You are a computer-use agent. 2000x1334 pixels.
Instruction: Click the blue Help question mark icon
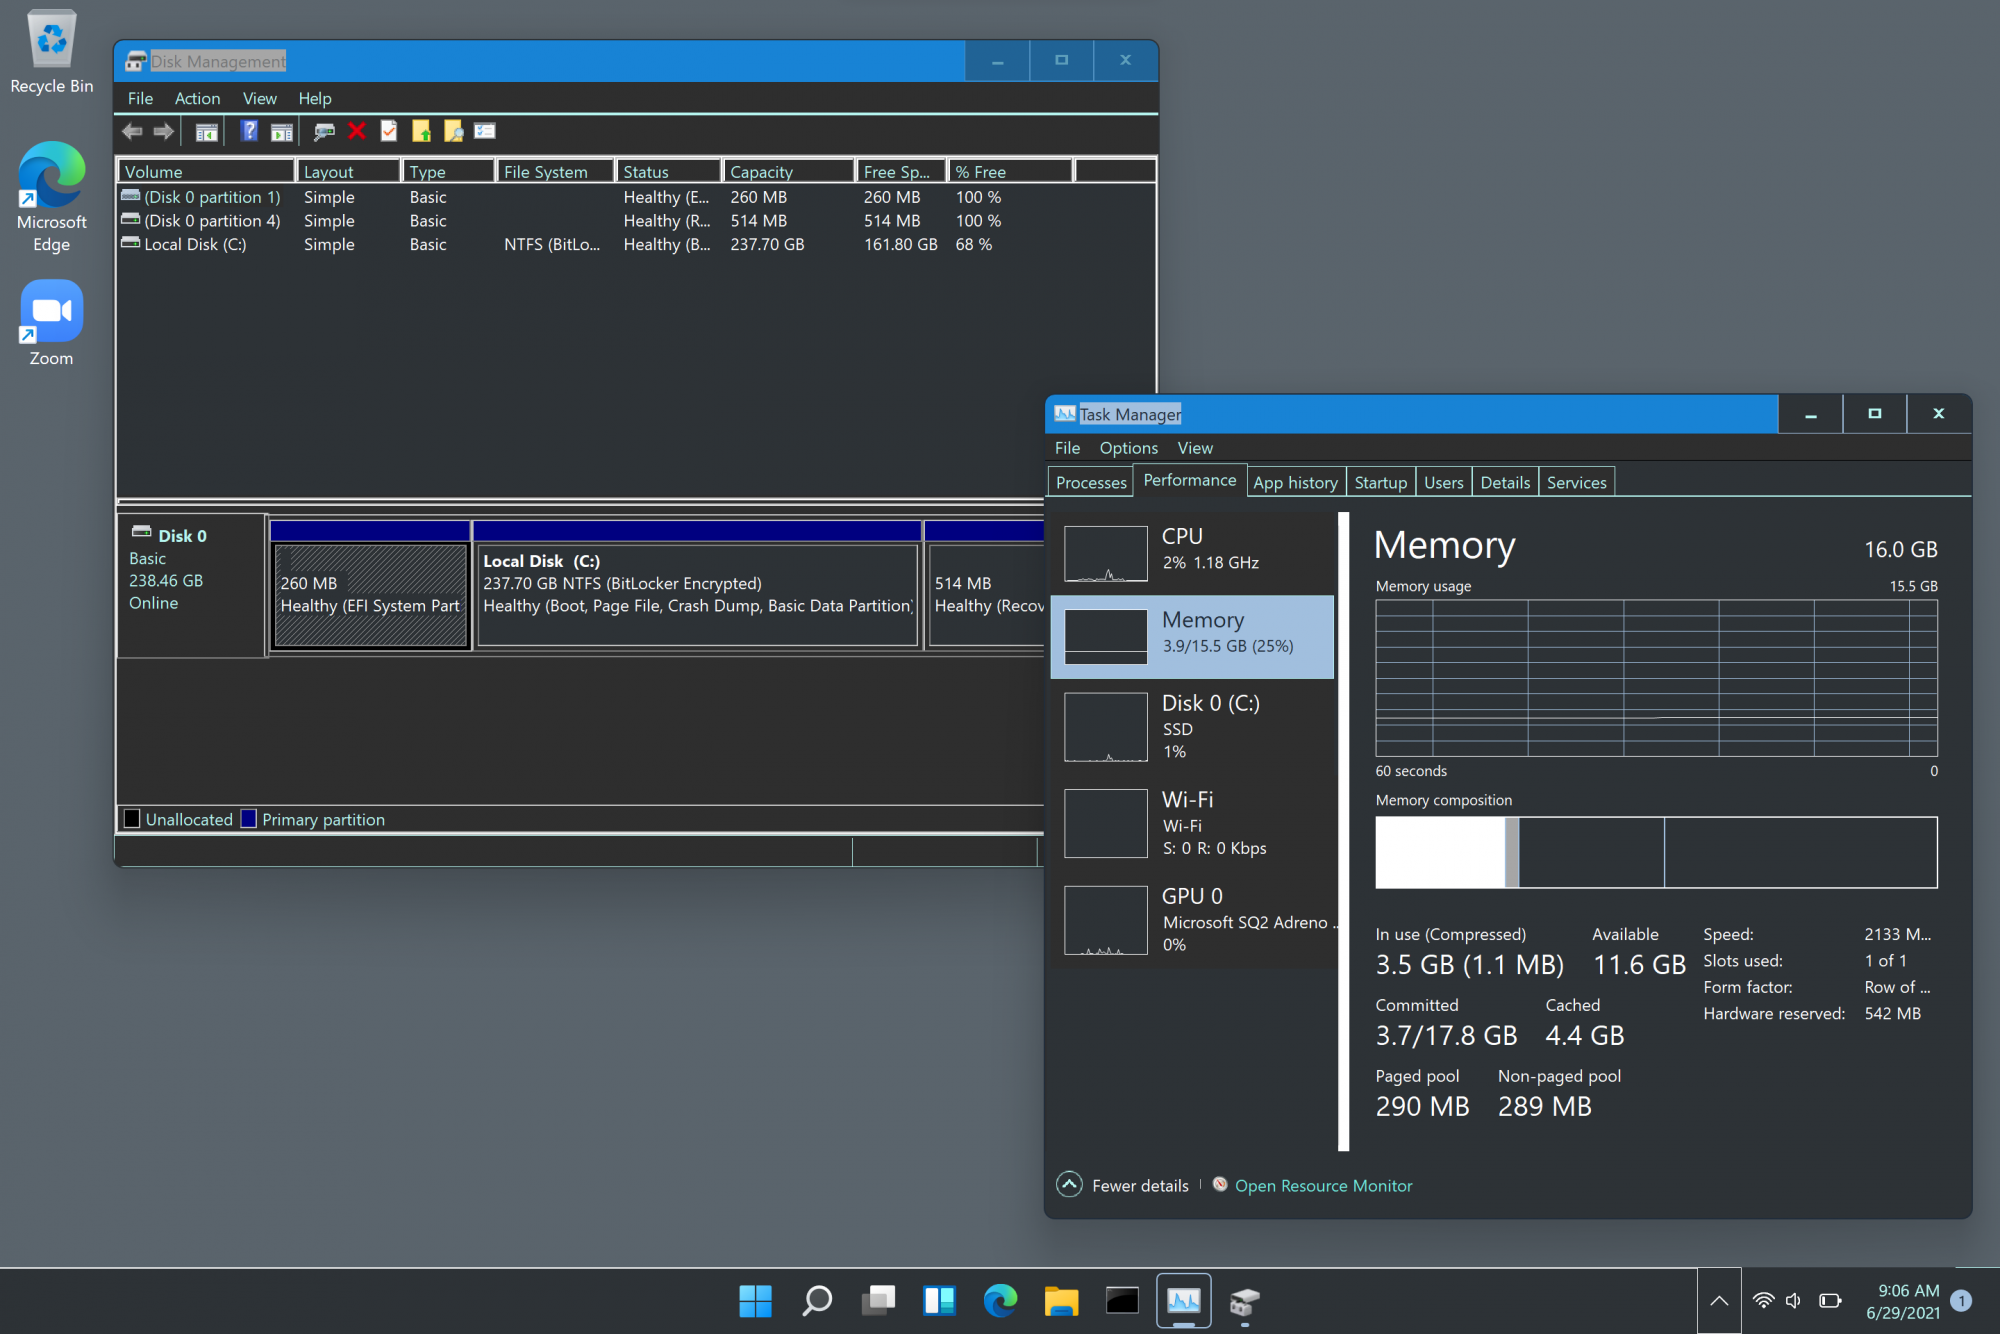click(249, 131)
